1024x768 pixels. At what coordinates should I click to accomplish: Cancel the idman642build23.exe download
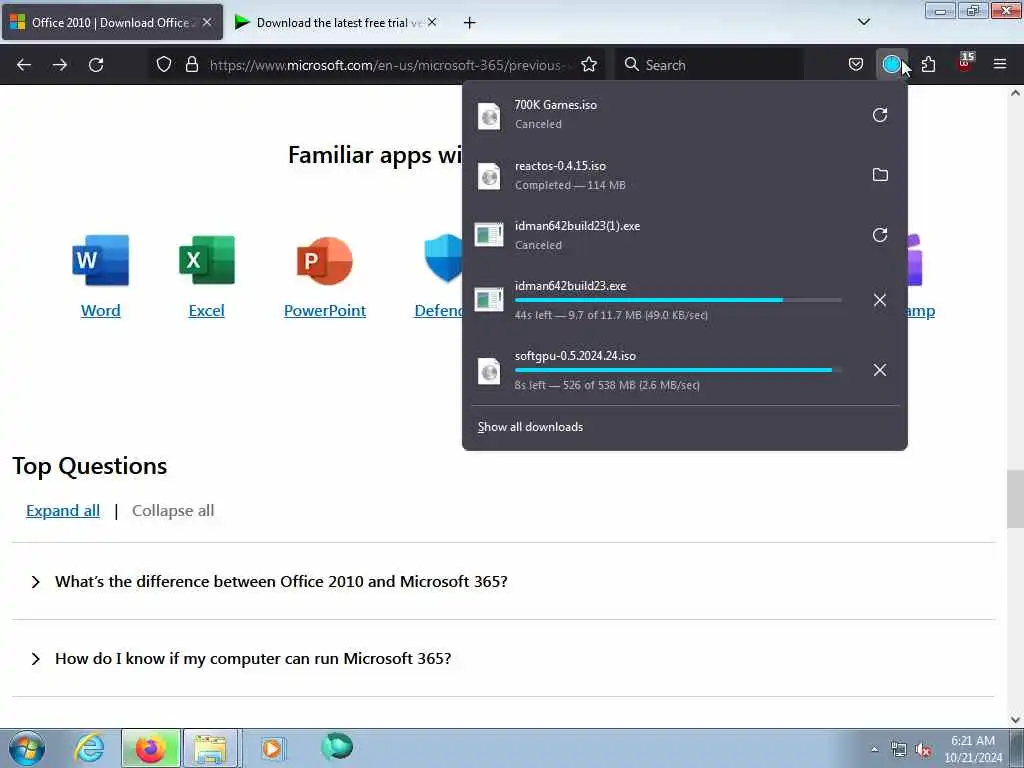coord(880,300)
